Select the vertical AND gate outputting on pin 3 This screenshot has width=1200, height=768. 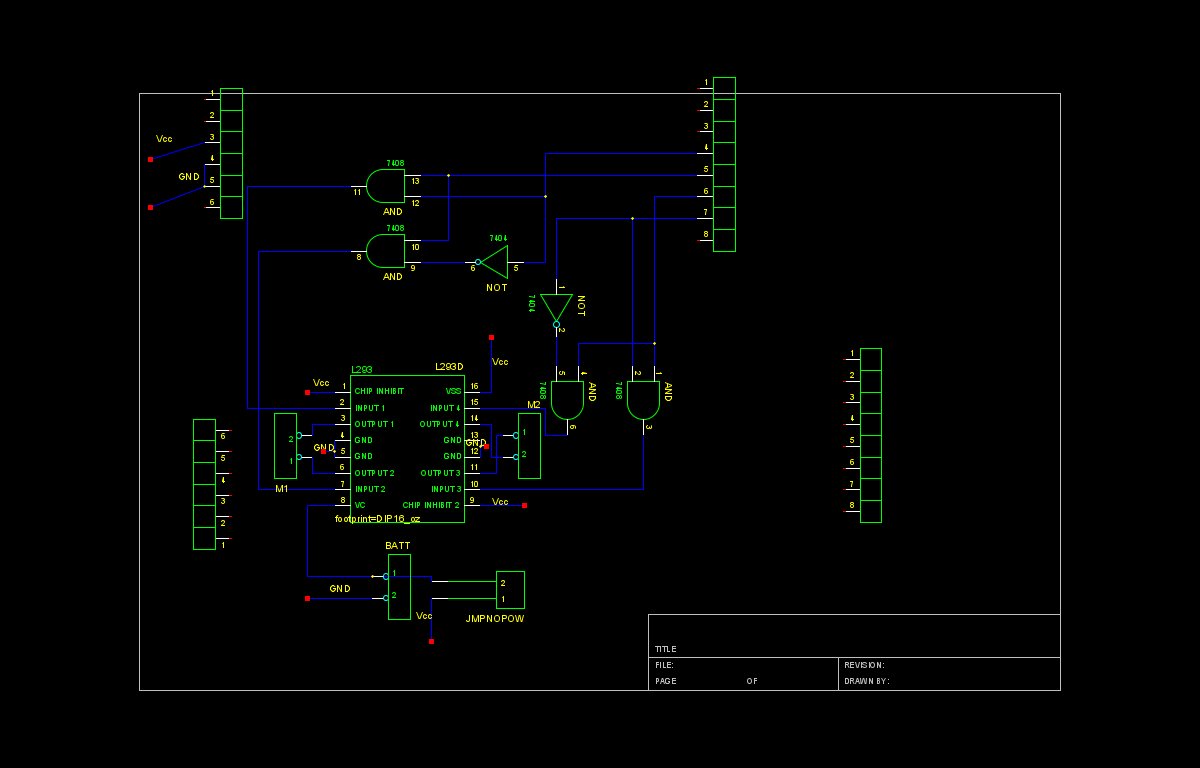[x=643, y=400]
